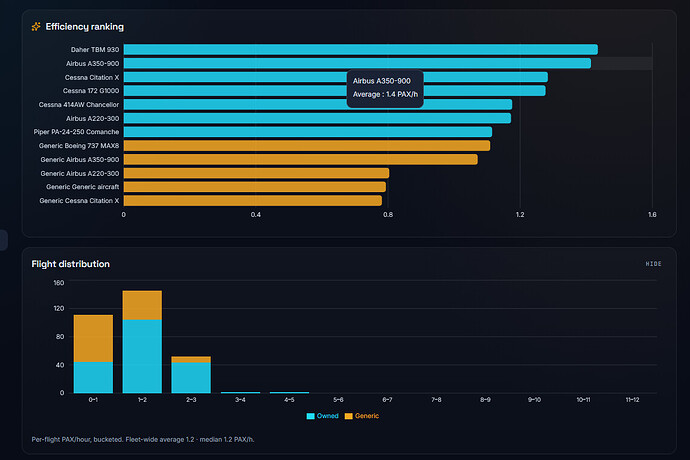Click the 'Generic Cessna Citation X' label
The image size is (690, 460).
pyautogui.click(x=79, y=201)
